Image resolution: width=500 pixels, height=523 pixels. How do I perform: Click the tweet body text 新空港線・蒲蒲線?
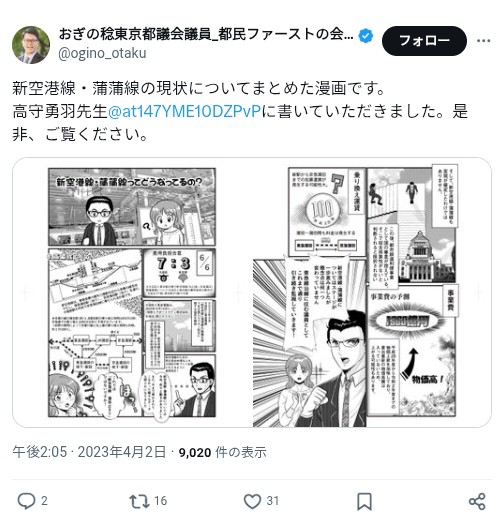pyautogui.click(x=76, y=89)
